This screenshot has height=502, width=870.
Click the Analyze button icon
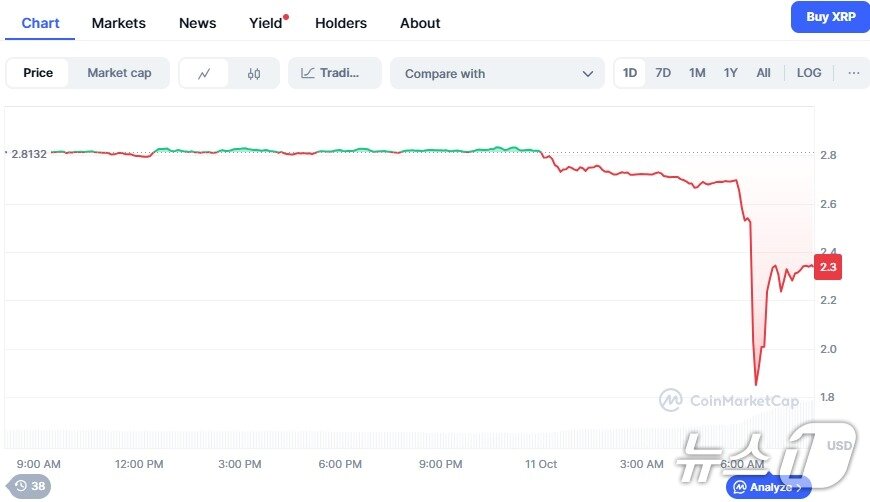click(740, 487)
